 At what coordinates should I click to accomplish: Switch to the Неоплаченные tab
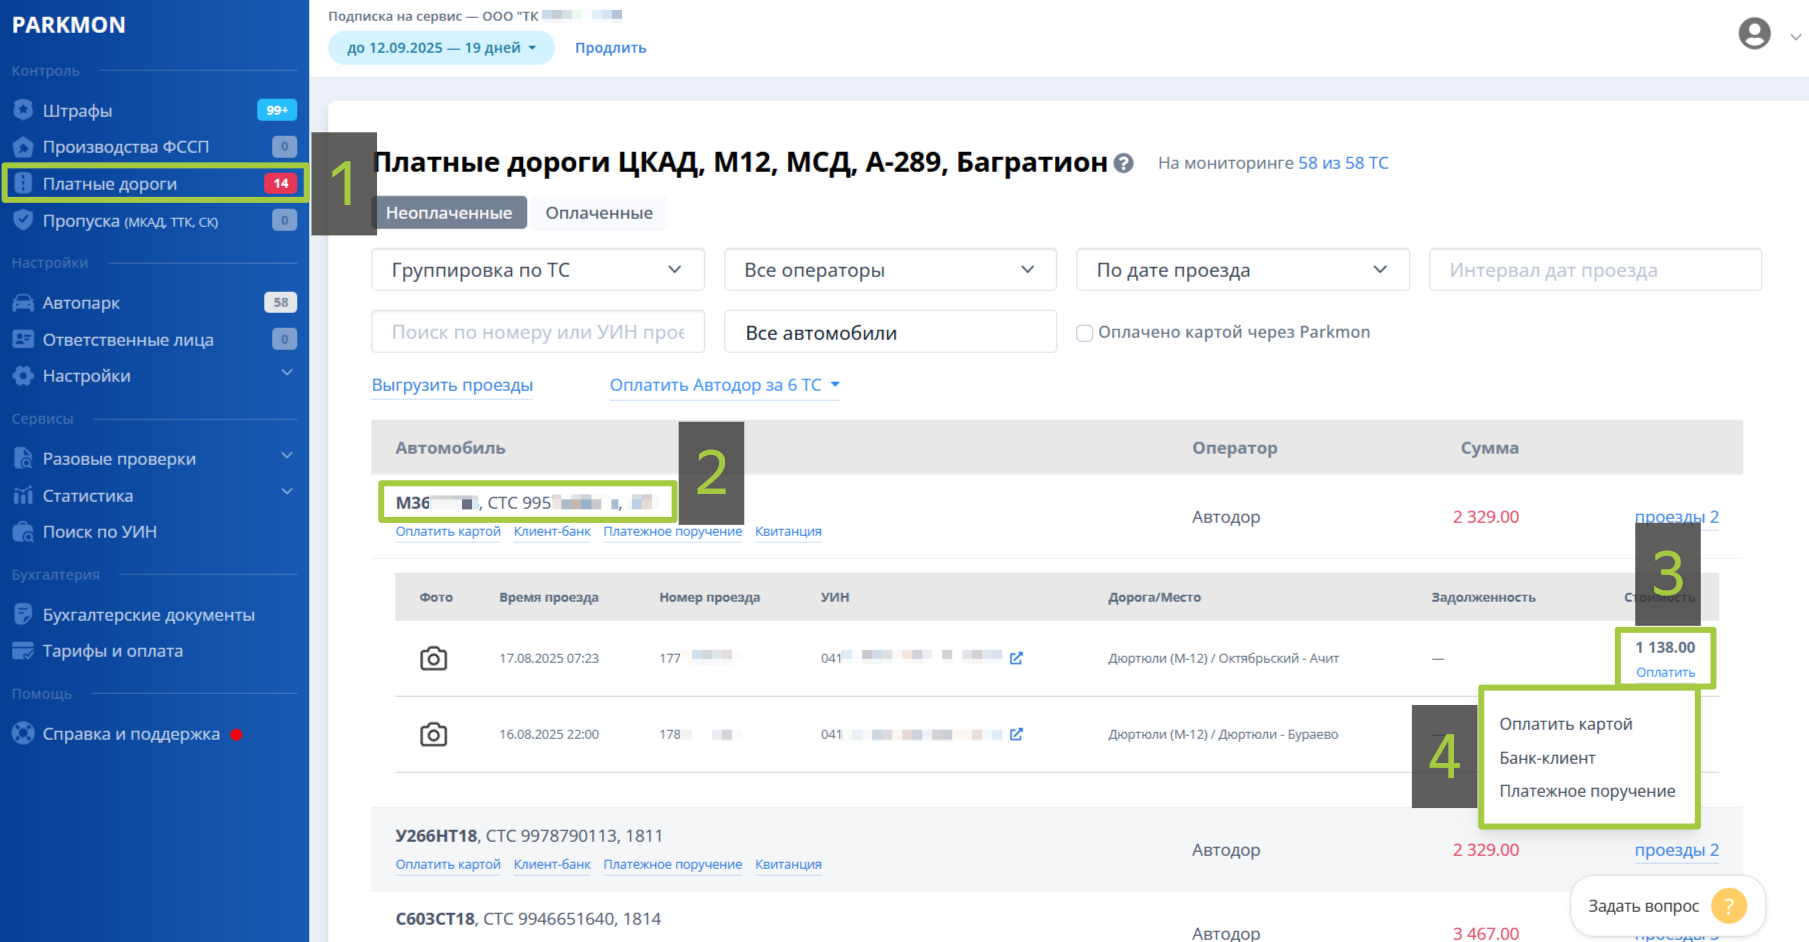(x=449, y=213)
